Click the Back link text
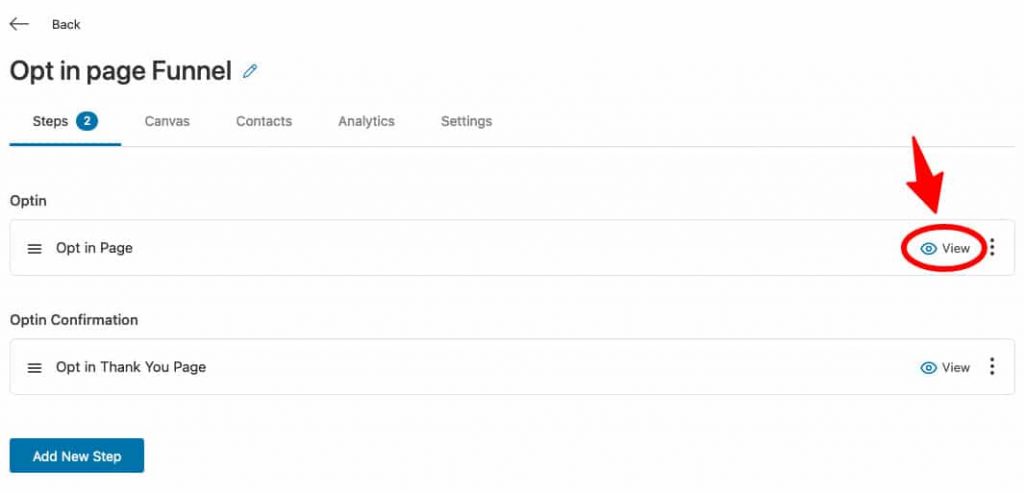Viewport: 1024px width, 493px height. 66,25
